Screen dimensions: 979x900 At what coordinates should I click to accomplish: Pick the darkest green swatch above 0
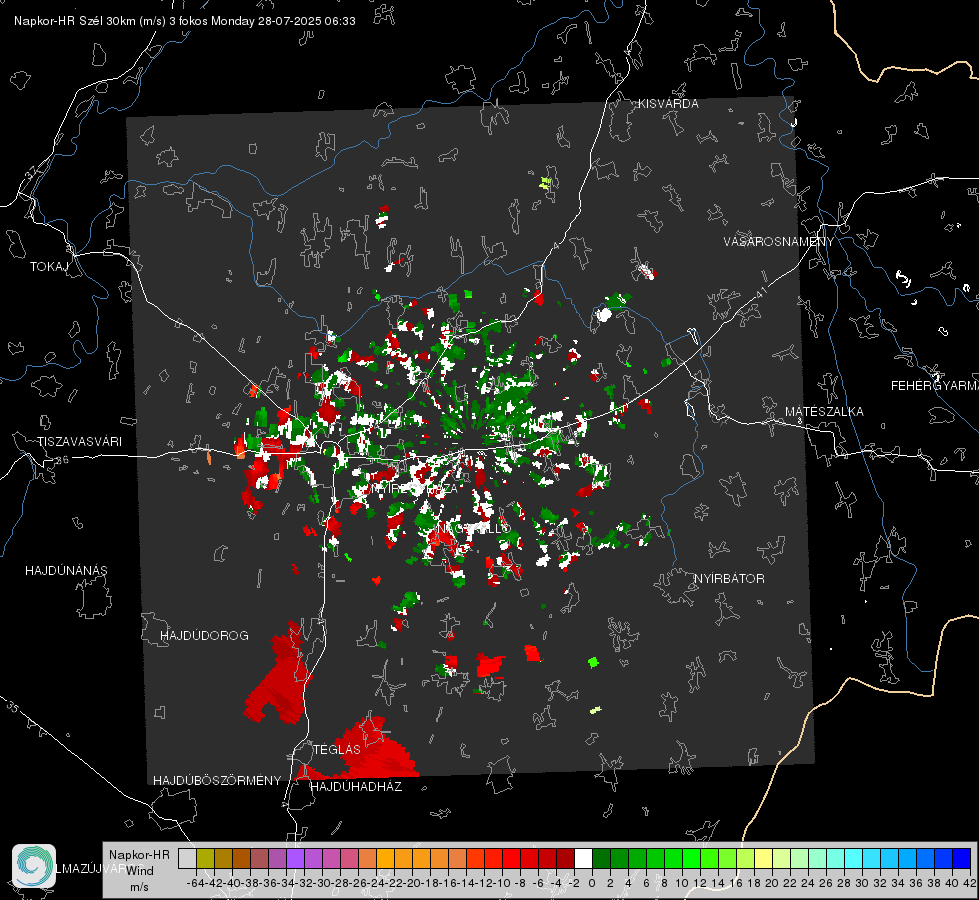[601, 858]
